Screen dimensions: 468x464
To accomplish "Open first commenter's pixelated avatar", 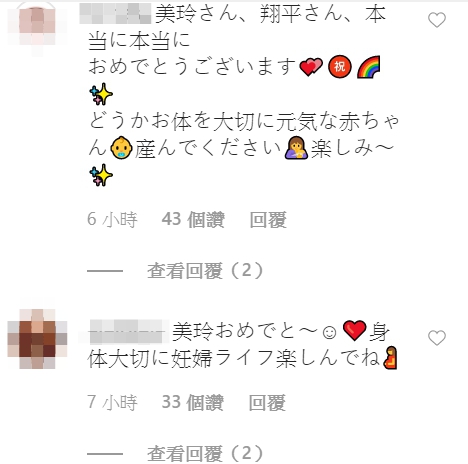I will (x=37, y=28).
